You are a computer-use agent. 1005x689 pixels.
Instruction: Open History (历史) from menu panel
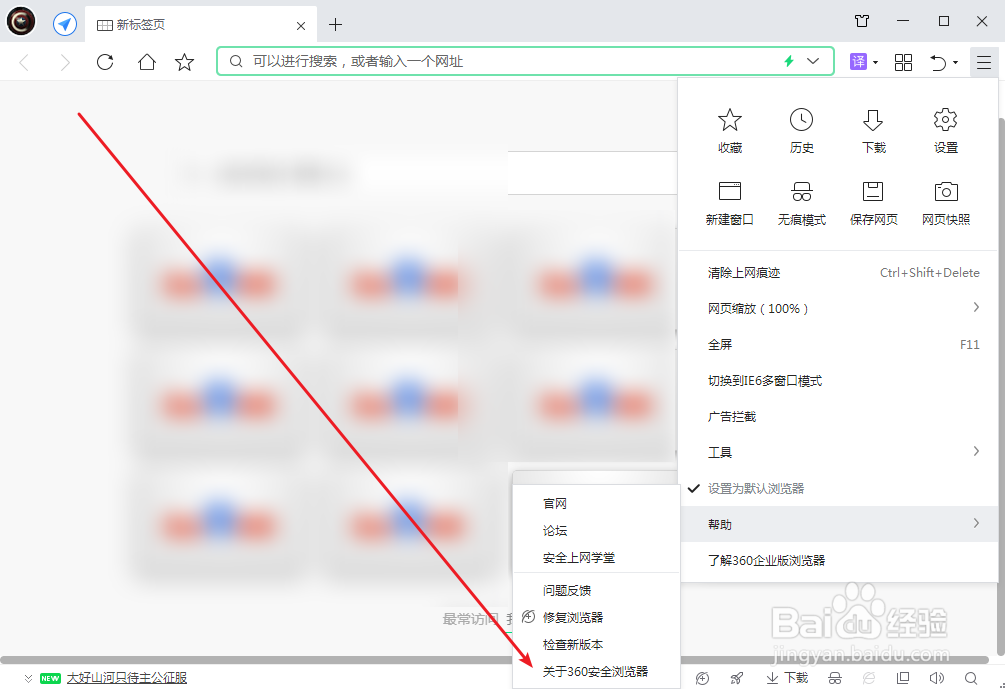point(801,131)
